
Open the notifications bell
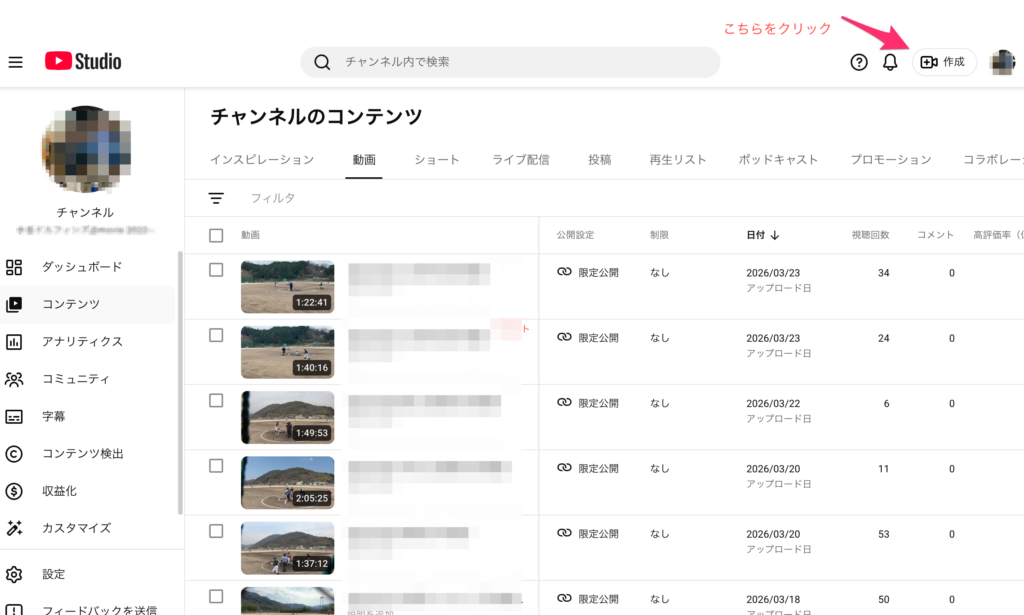coord(890,62)
